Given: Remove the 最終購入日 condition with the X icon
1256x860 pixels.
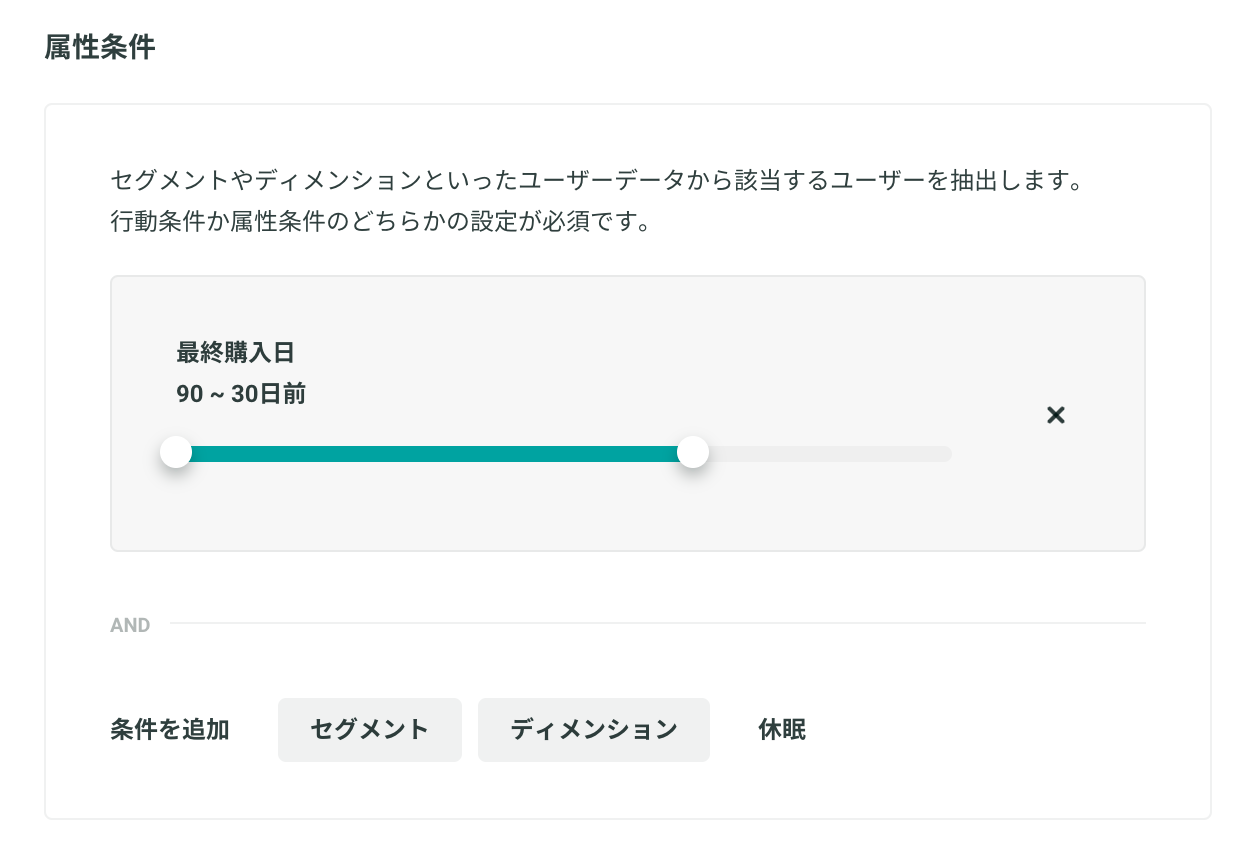Looking at the screenshot, I should point(1055,415).
